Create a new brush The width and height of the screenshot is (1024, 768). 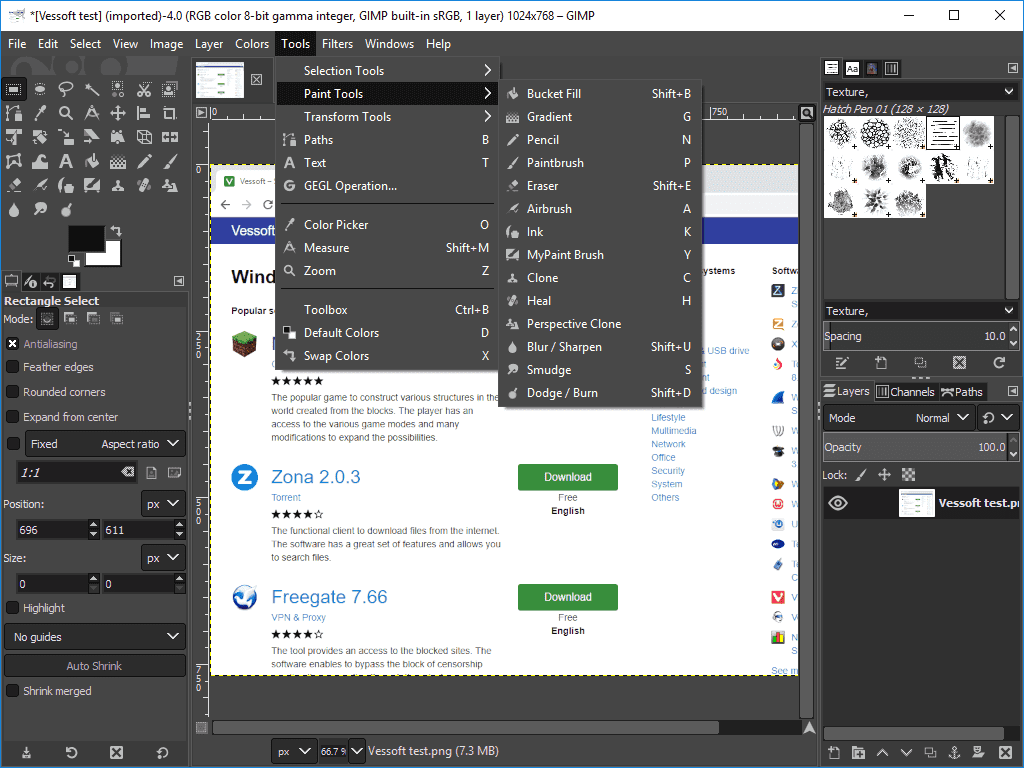pyautogui.click(x=881, y=362)
